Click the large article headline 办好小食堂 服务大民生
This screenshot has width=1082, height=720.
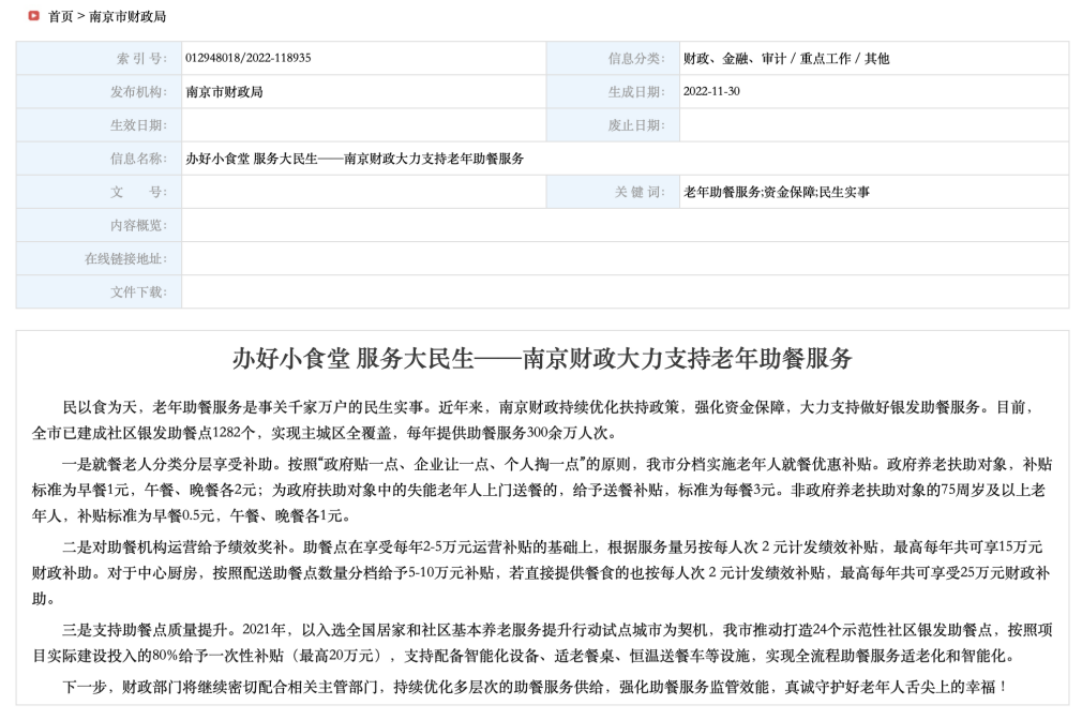542,358
